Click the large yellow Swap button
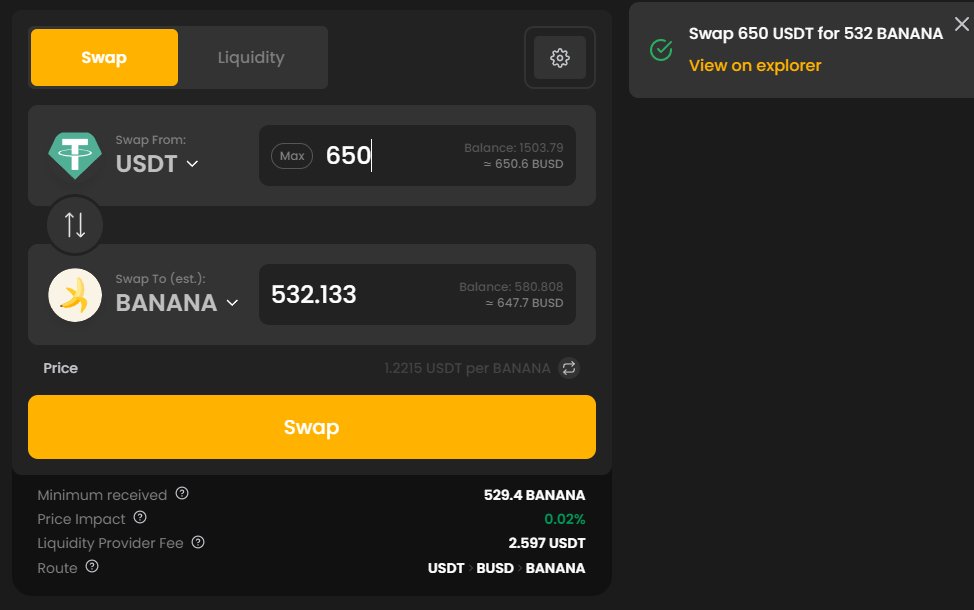 click(312, 427)
